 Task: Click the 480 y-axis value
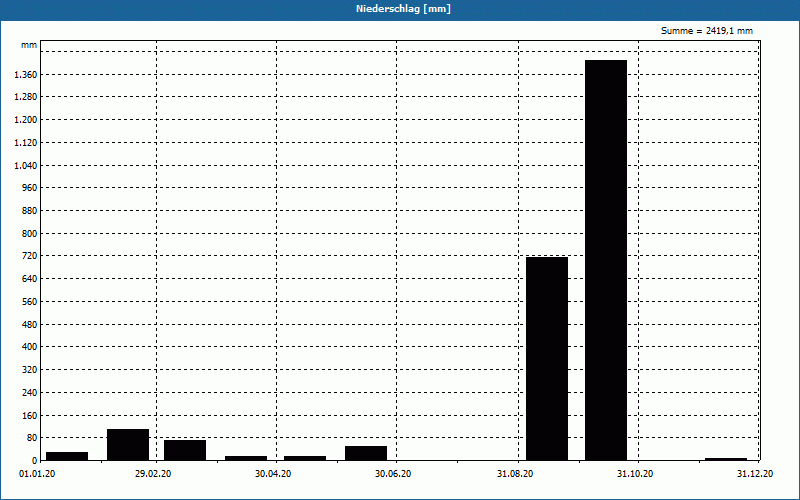pyautogui.click(x=31, y=324)
